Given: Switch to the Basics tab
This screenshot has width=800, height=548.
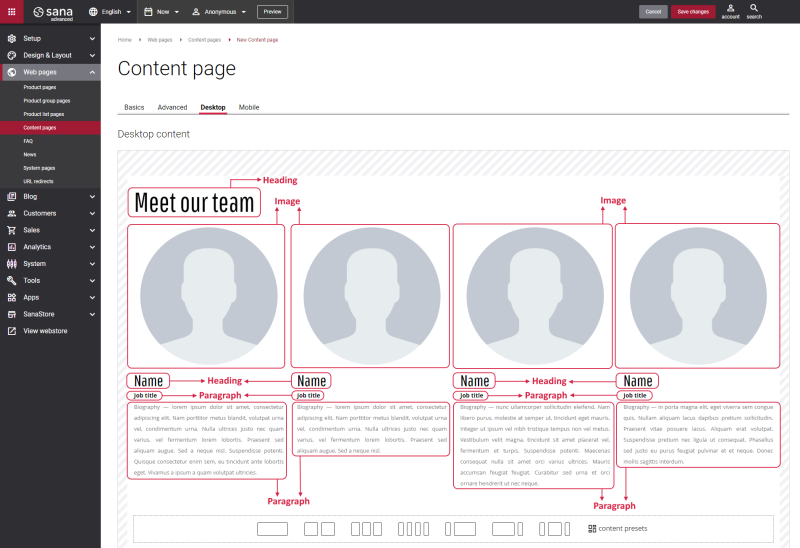Looking at the screenshot, I should click(134, 107).
